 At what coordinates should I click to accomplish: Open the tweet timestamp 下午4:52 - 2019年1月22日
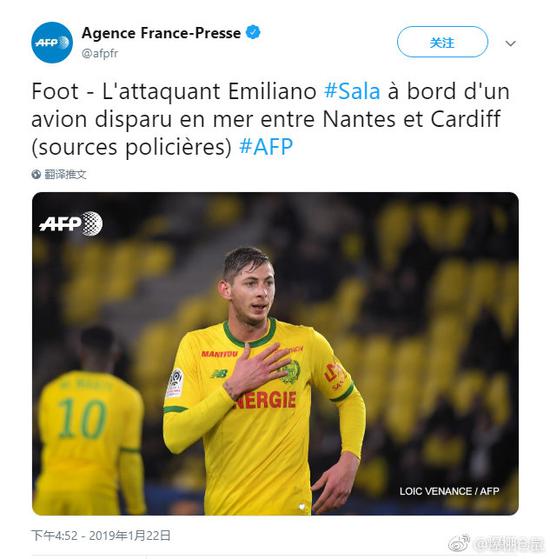point(101,535)
